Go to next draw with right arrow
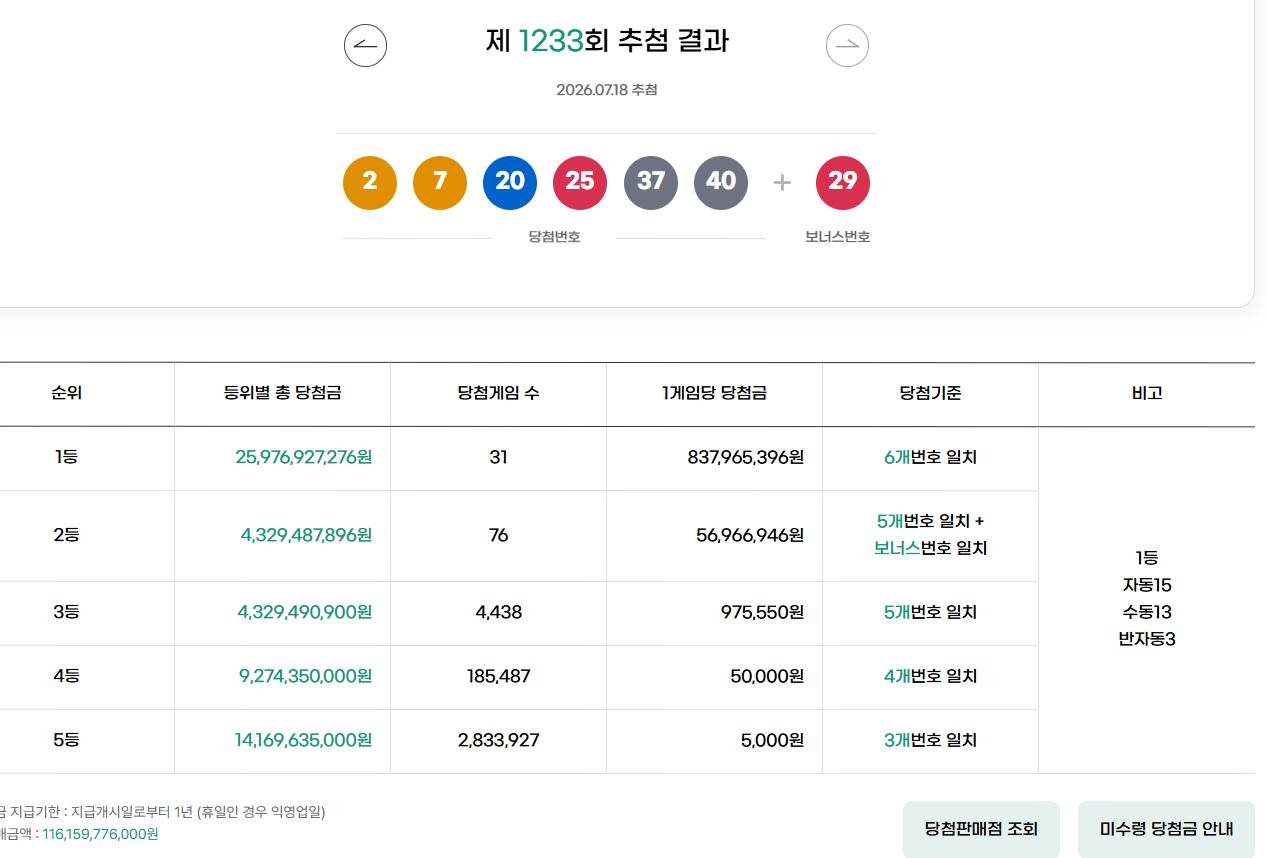 click(847, 45)
